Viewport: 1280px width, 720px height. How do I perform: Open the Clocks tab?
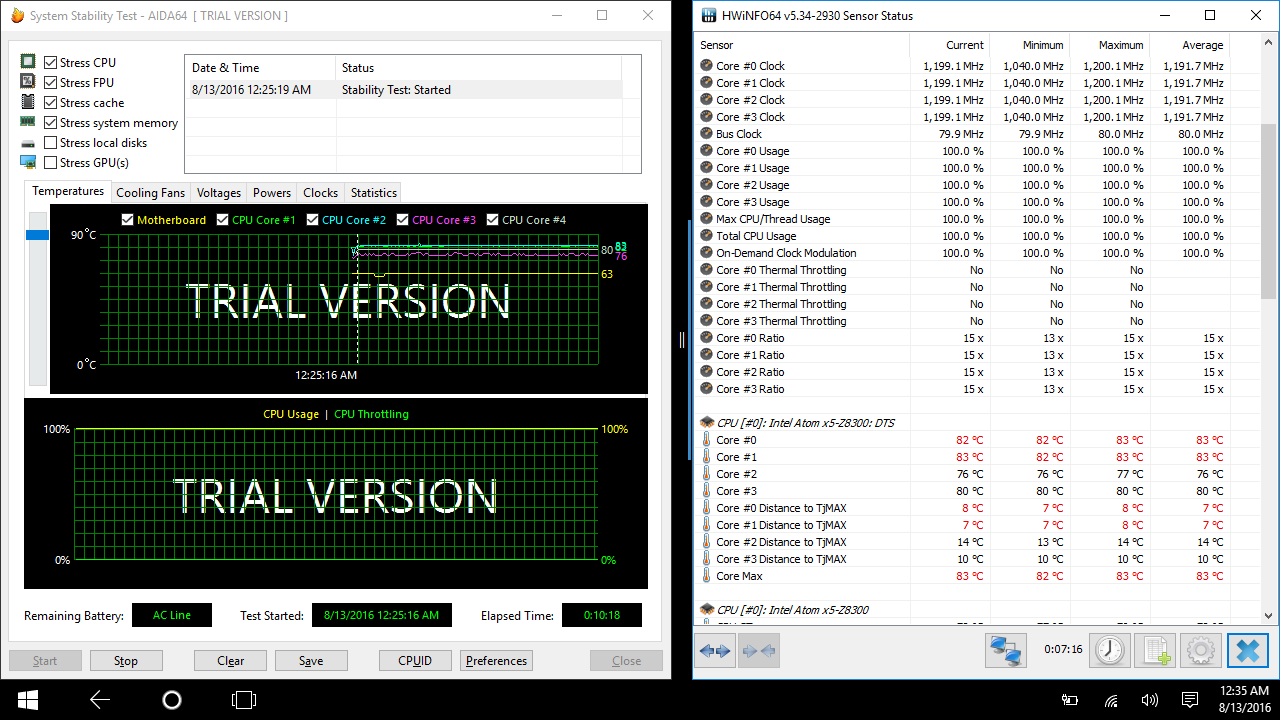click(x=321, y=193)
